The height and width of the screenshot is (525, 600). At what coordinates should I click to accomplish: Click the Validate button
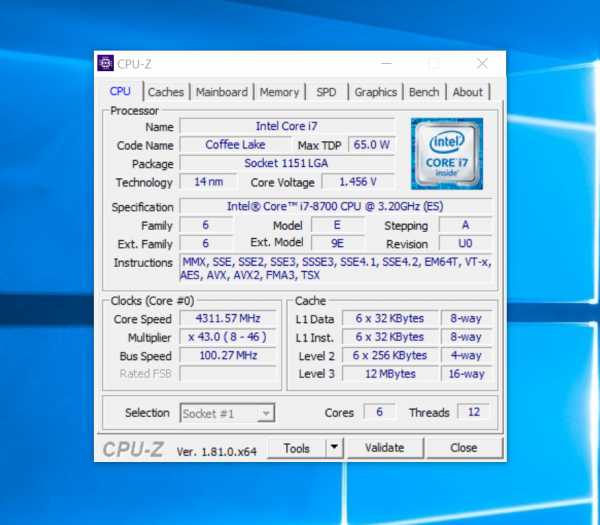[385, 448]
